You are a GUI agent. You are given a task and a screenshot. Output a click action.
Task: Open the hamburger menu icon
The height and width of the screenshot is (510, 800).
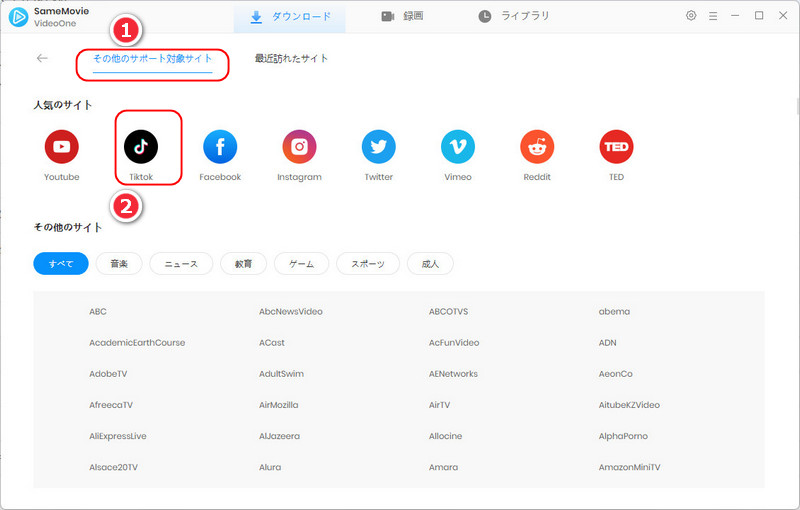[x=713, y=16]
